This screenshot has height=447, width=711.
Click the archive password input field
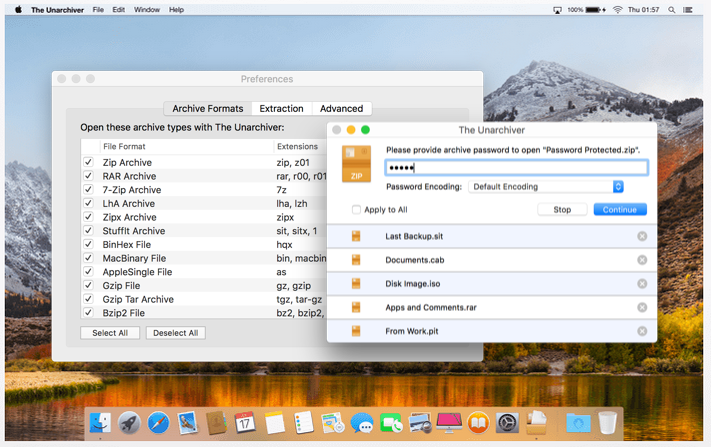[516, 168]
